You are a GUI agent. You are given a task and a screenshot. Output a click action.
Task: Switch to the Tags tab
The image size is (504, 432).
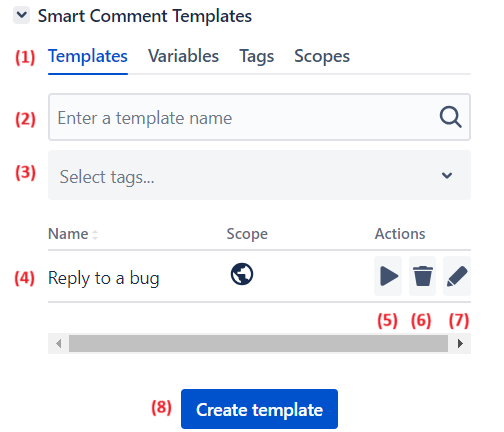(x=257, y=56)
